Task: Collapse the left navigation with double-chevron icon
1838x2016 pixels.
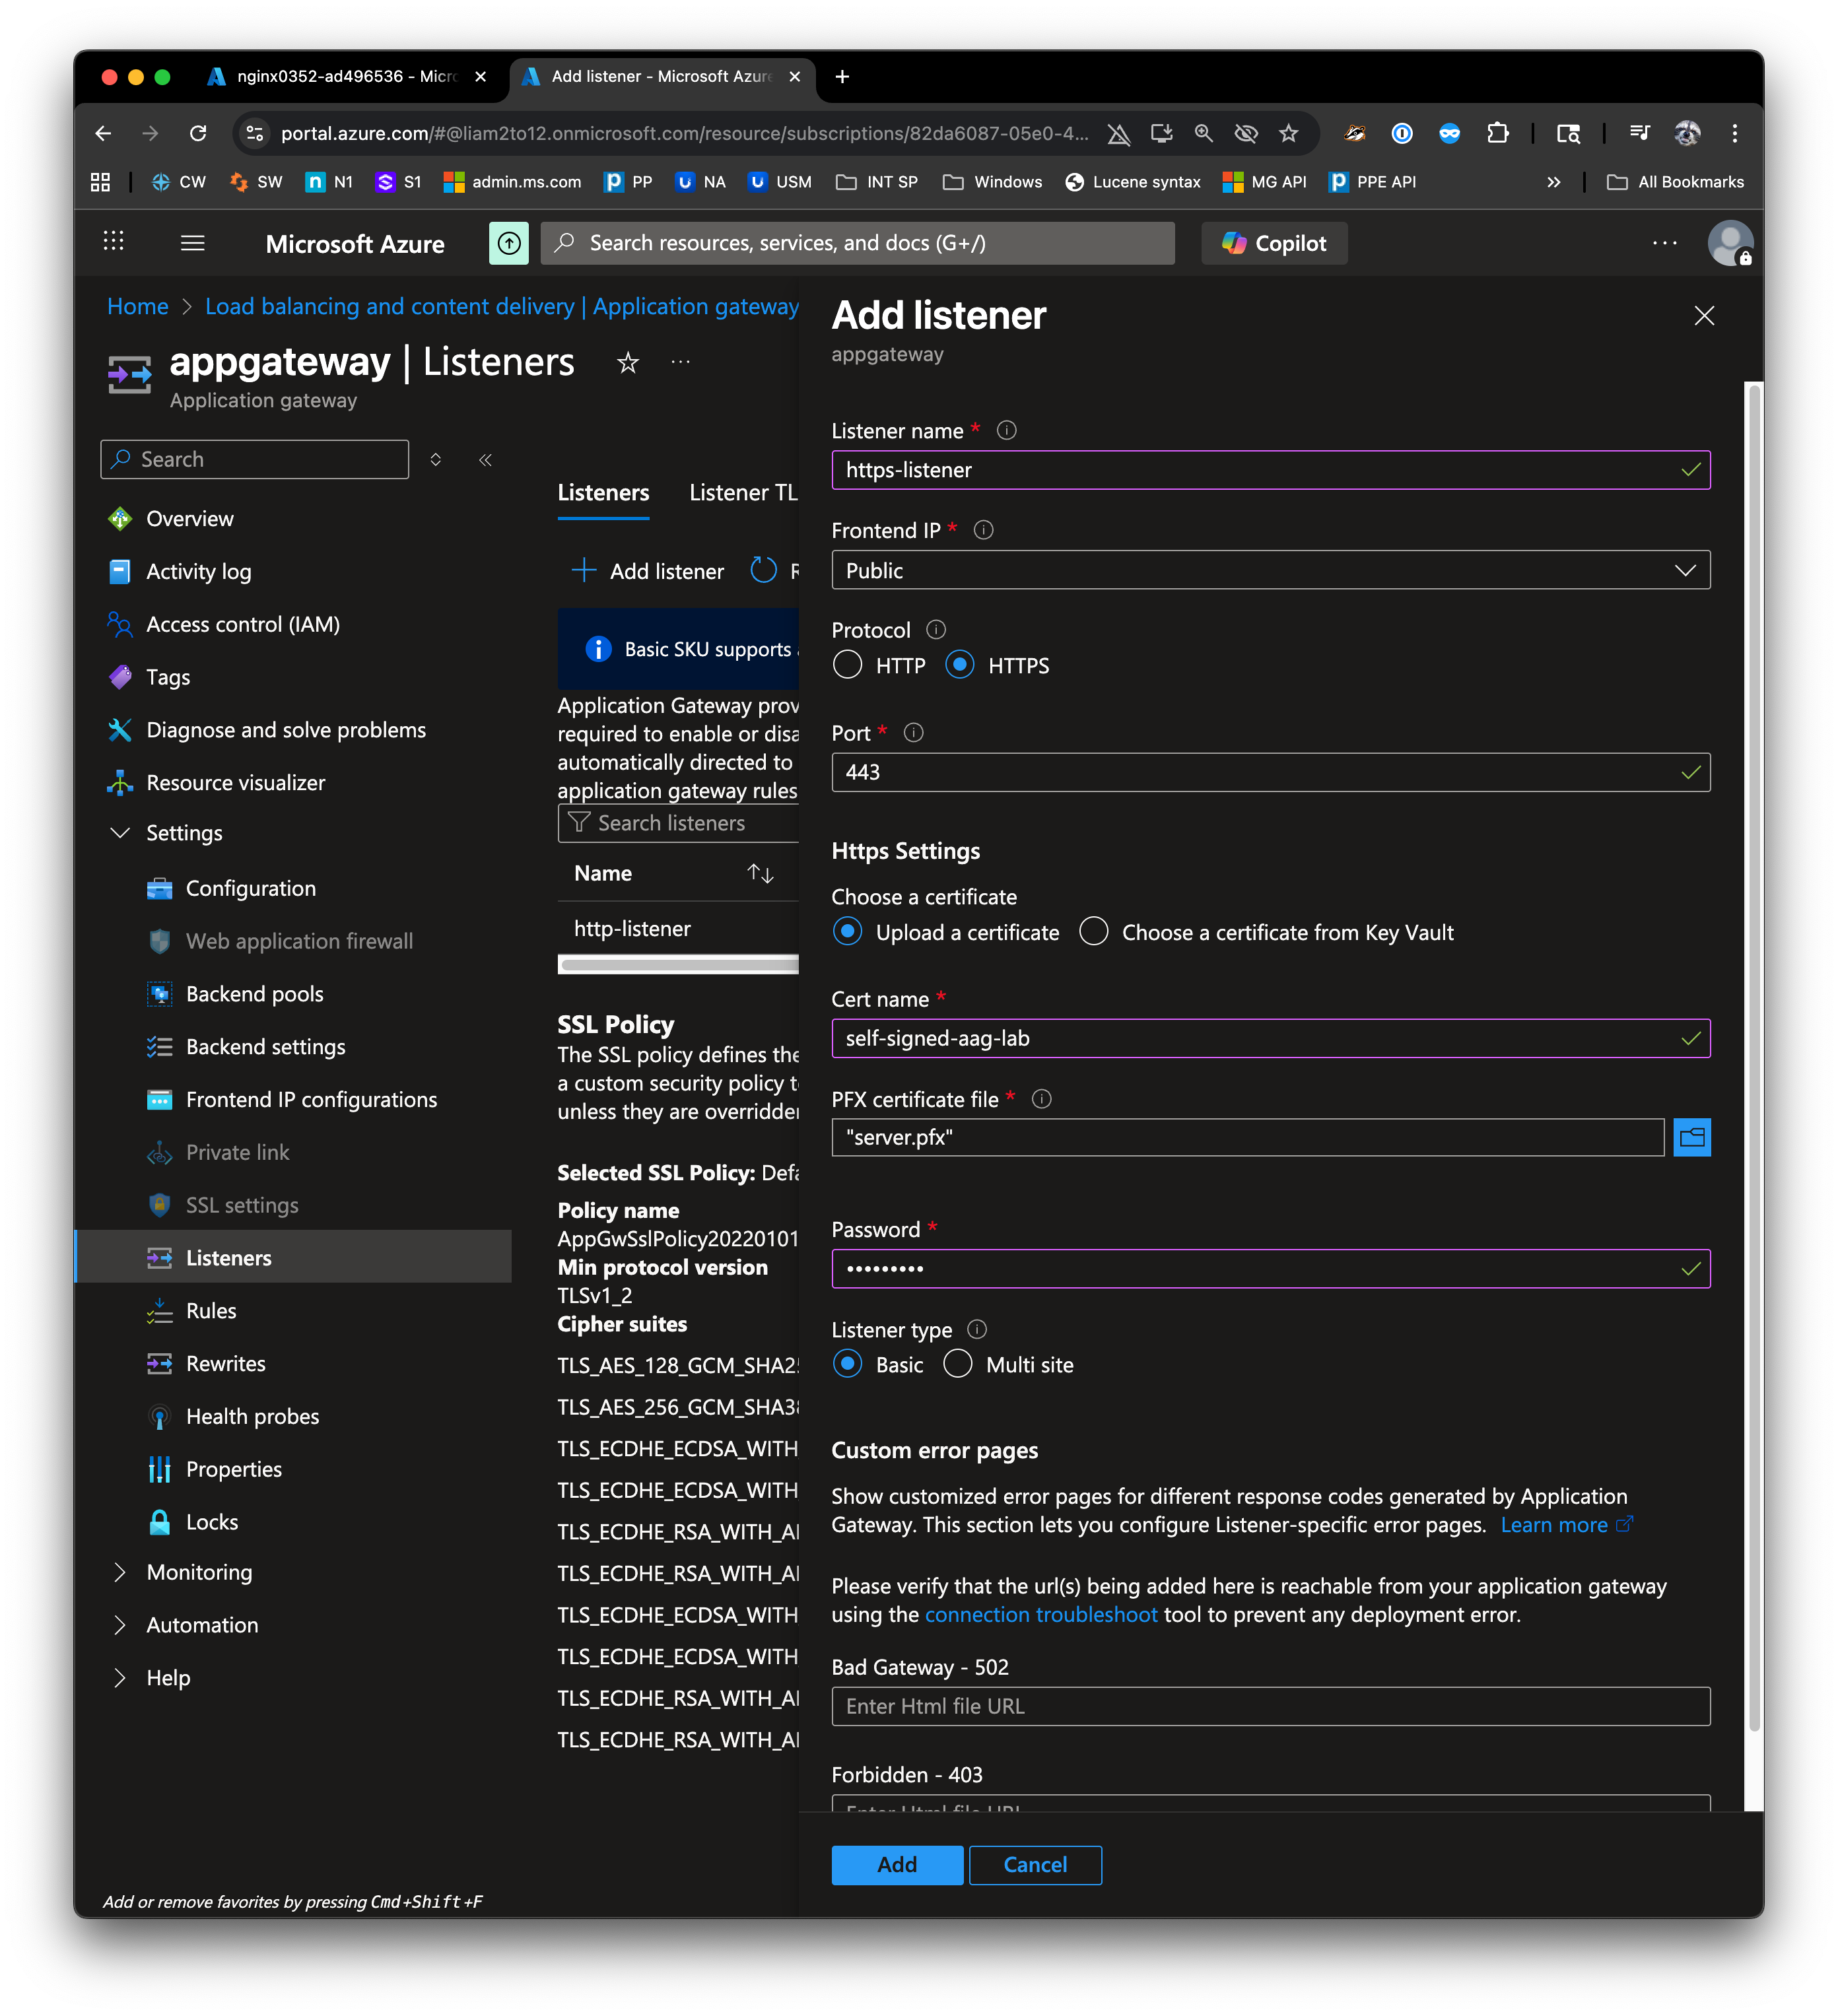Action: pos(485,460)
